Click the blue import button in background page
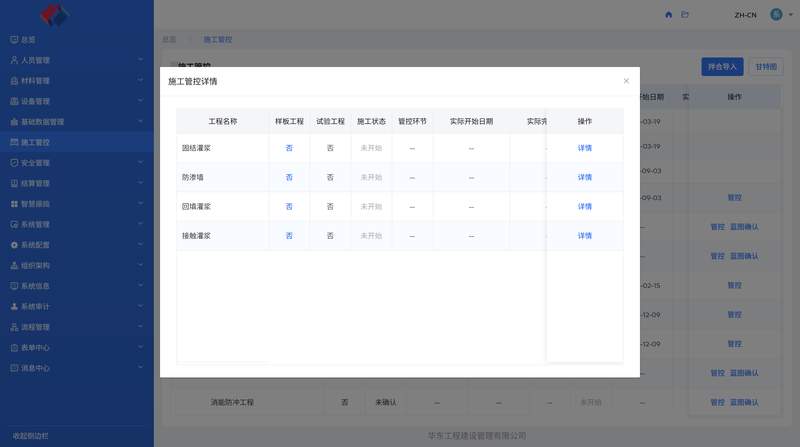 tap(722, 67)
